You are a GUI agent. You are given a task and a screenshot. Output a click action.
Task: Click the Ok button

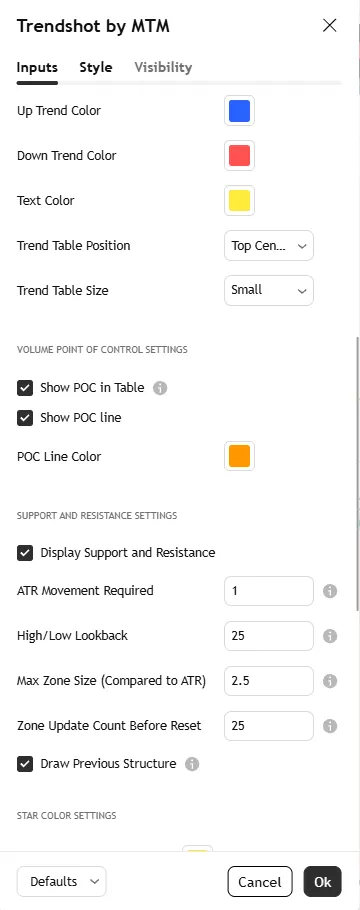point(322,882)
